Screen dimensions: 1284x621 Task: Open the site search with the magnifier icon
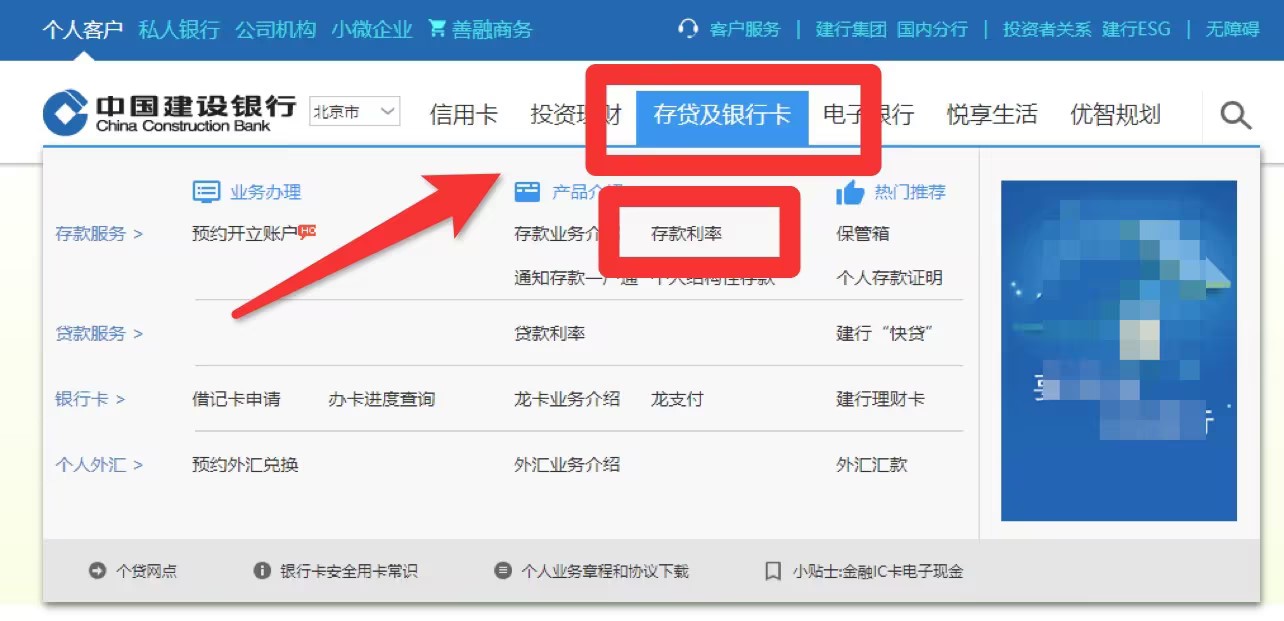click(1234, 115)
